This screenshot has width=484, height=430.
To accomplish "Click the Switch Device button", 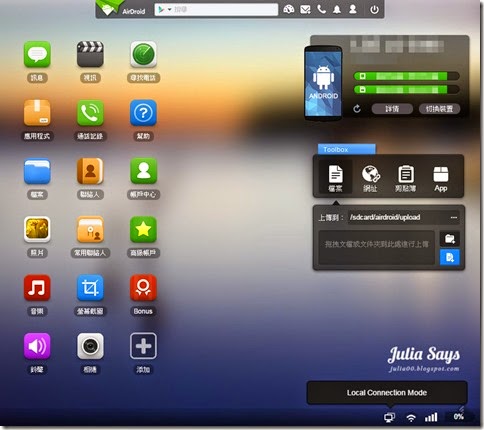I will pyautogui.click(x=439, y=109).
